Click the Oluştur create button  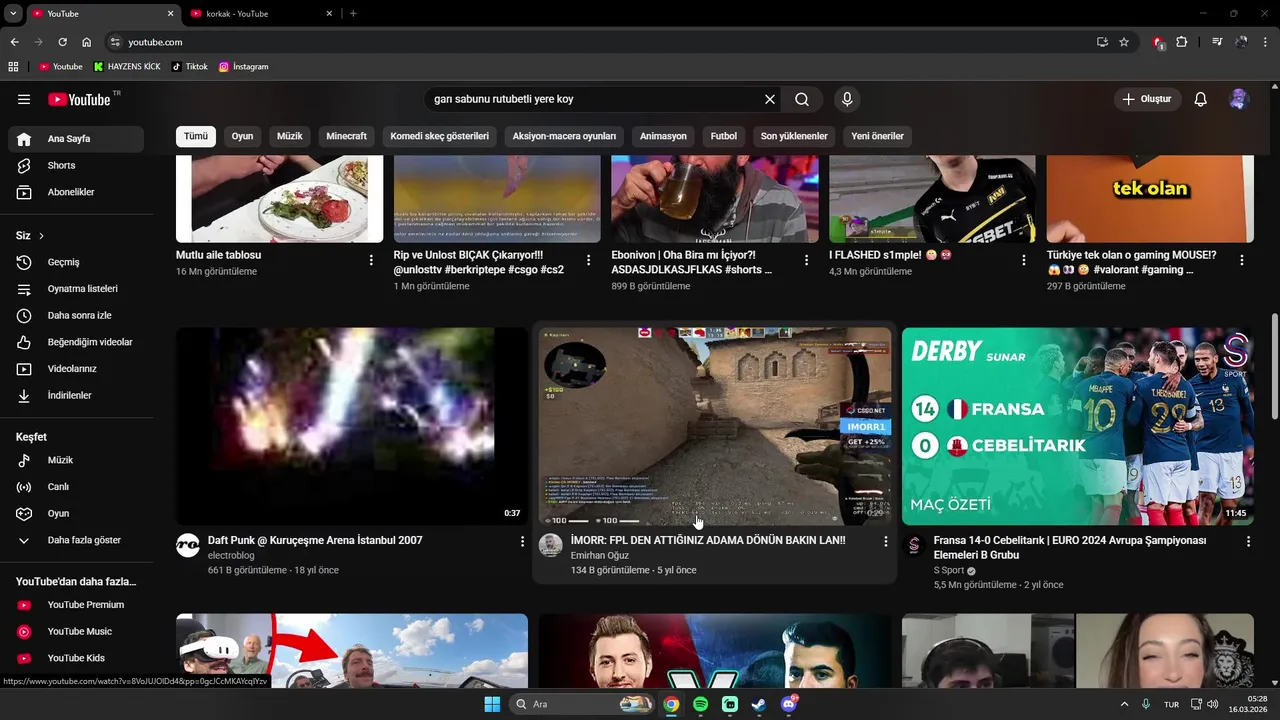[1147, 99]
